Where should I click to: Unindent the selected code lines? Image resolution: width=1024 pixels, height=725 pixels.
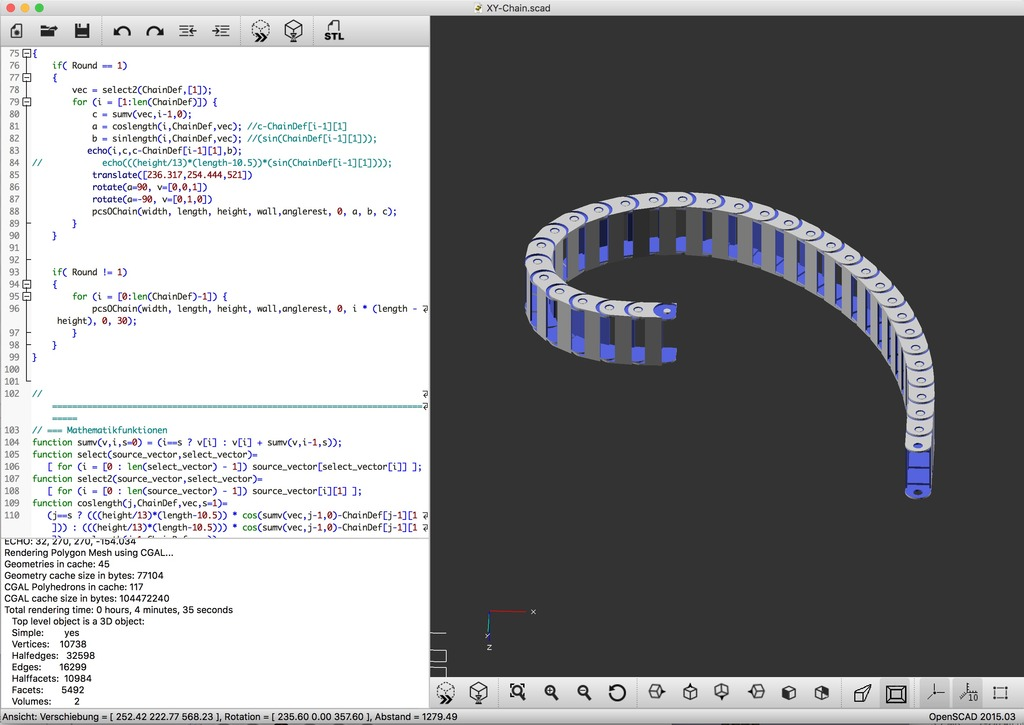pyautogui.click(x=186, y=31)
